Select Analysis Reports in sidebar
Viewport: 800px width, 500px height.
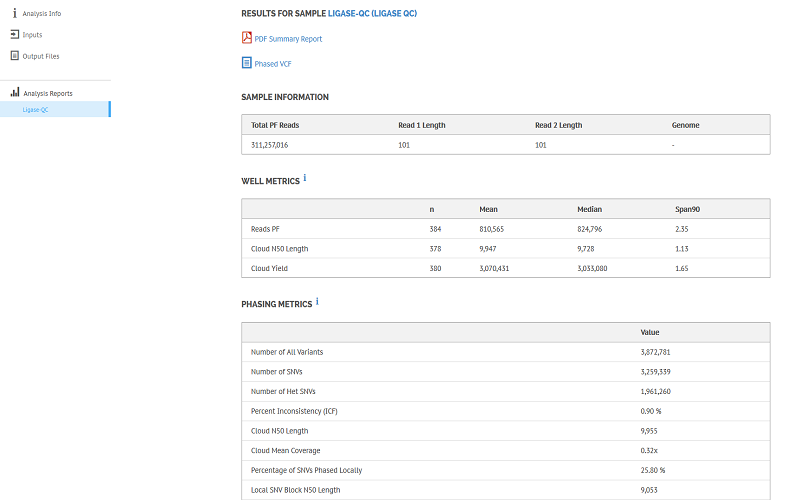click(47, 93)
